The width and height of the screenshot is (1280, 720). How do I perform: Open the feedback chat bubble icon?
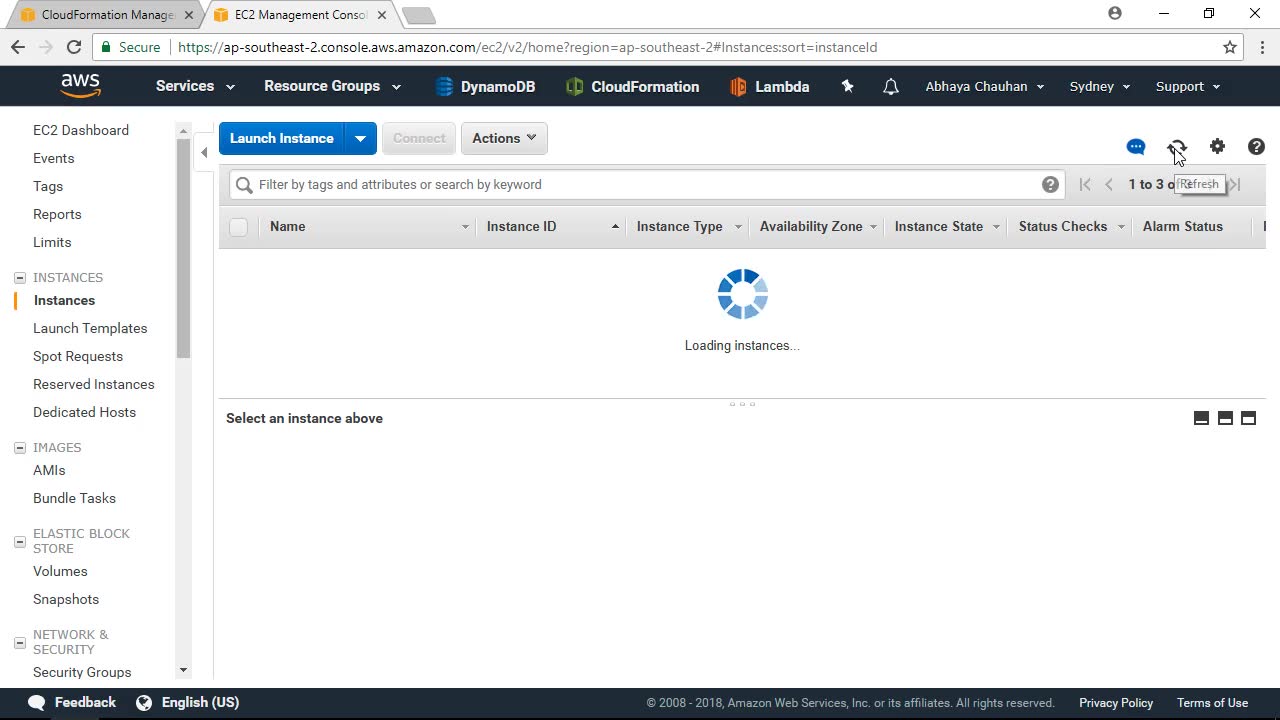click(x=1136, y=147)
